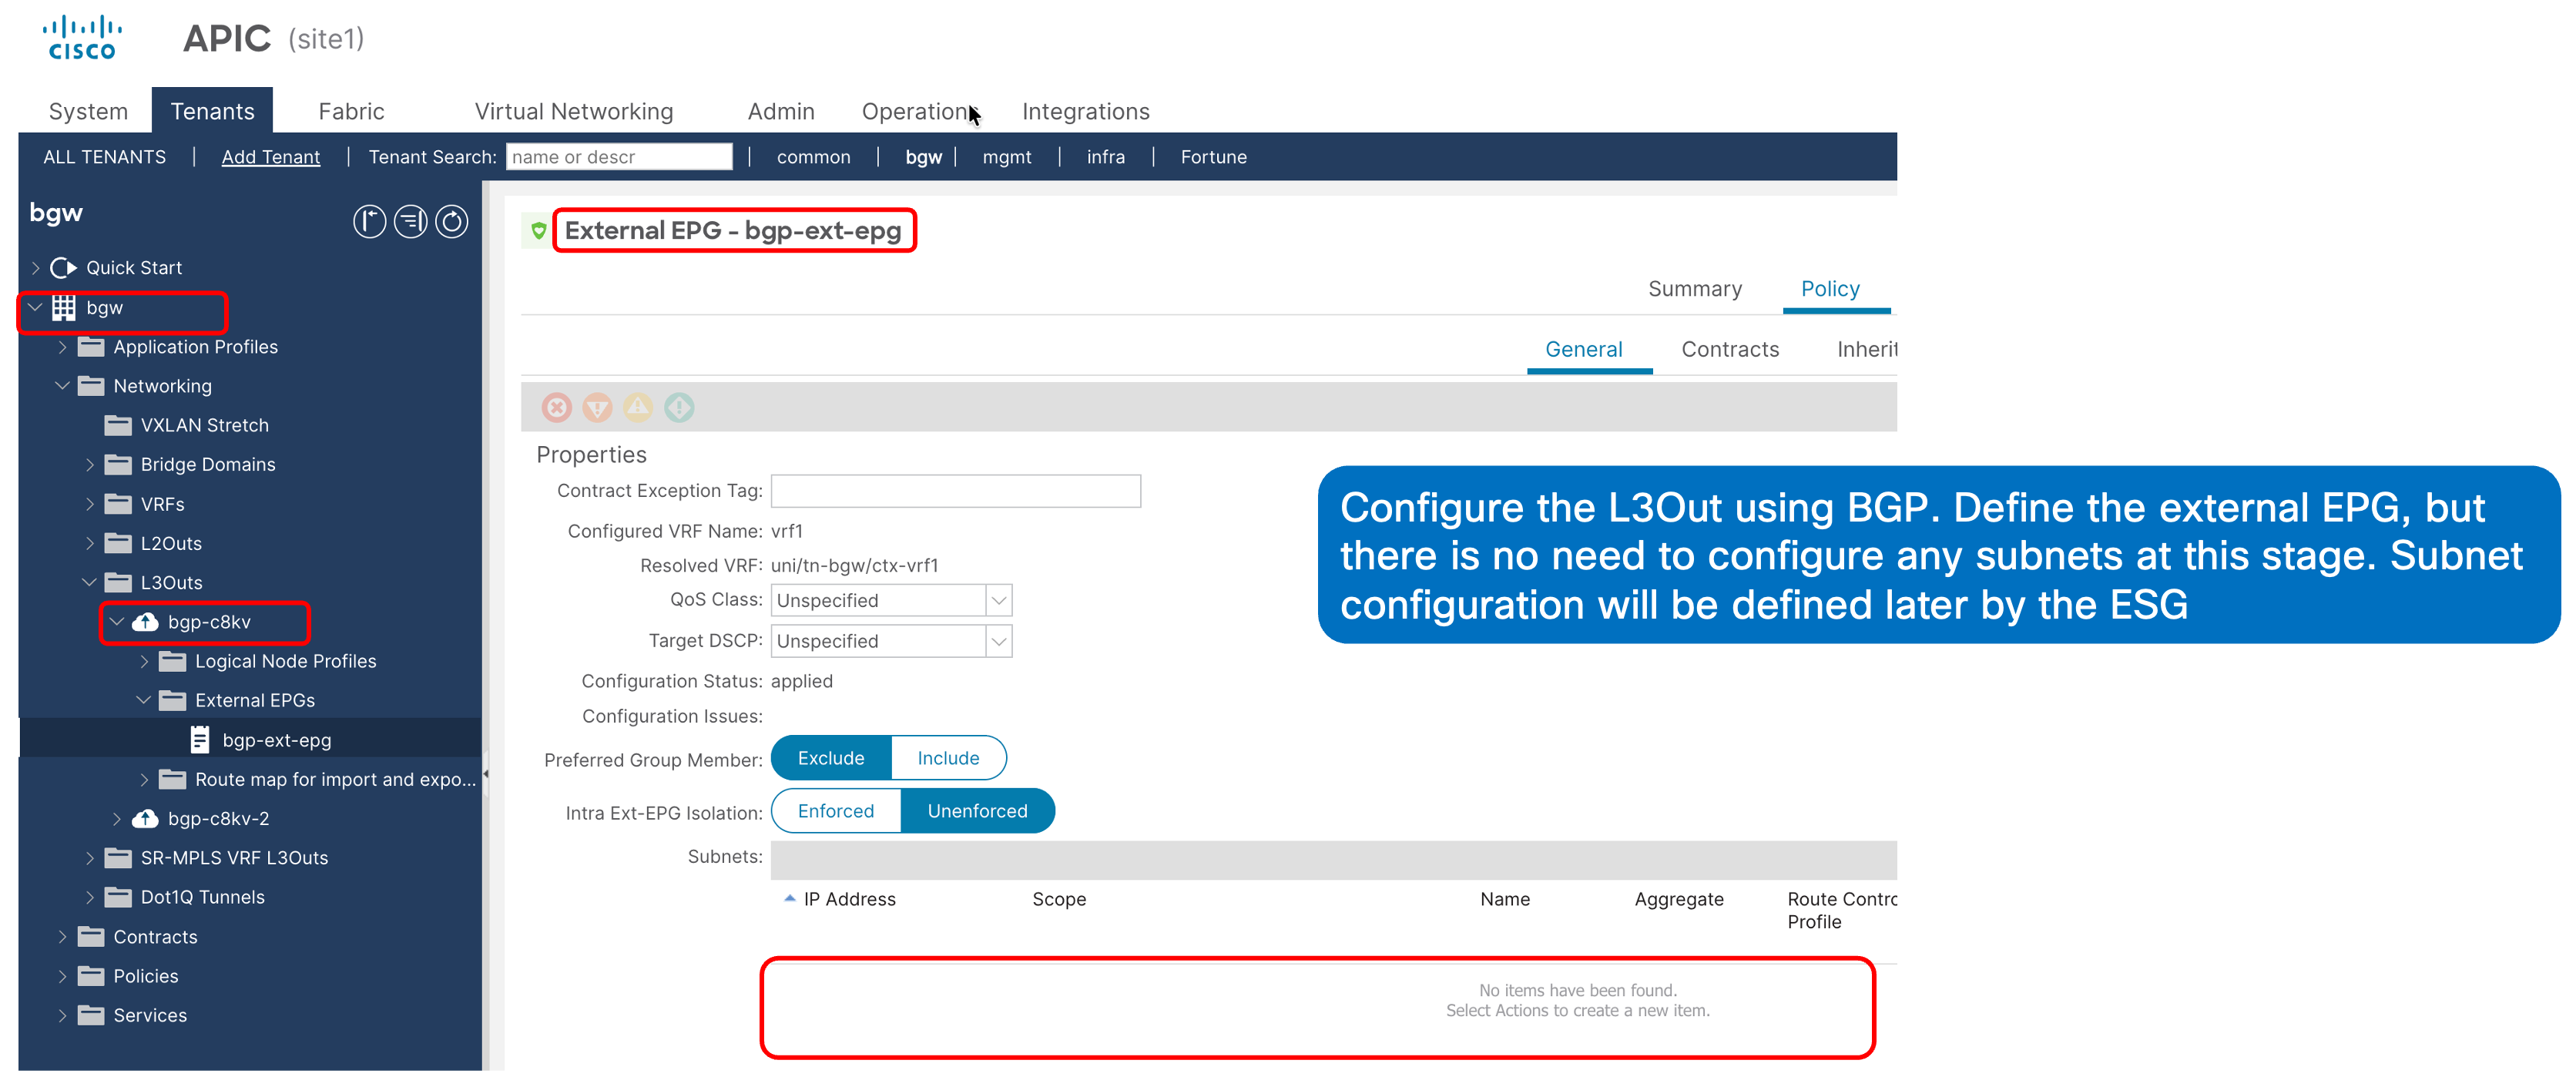This screenshot has height=1077, width=2576.
Task: Expand the Bridge Domains node
Action: point(89,465)
